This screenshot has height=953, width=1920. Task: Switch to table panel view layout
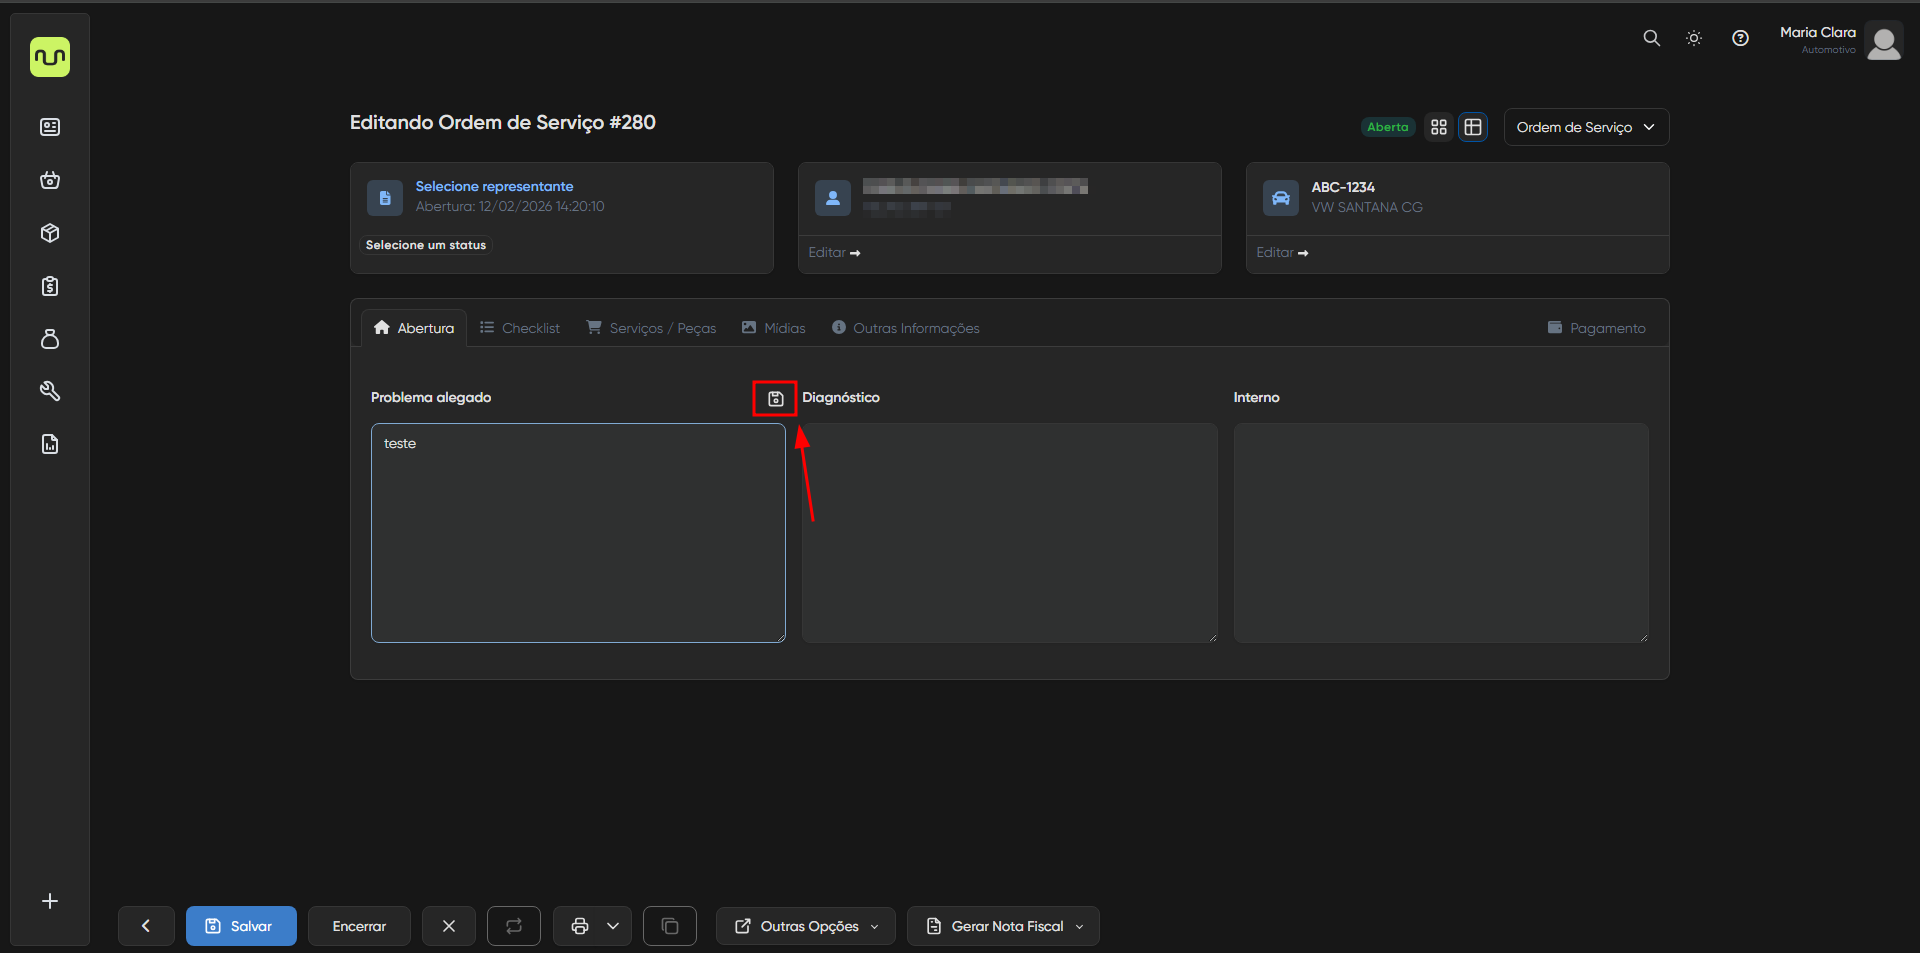coord(1473,127)
